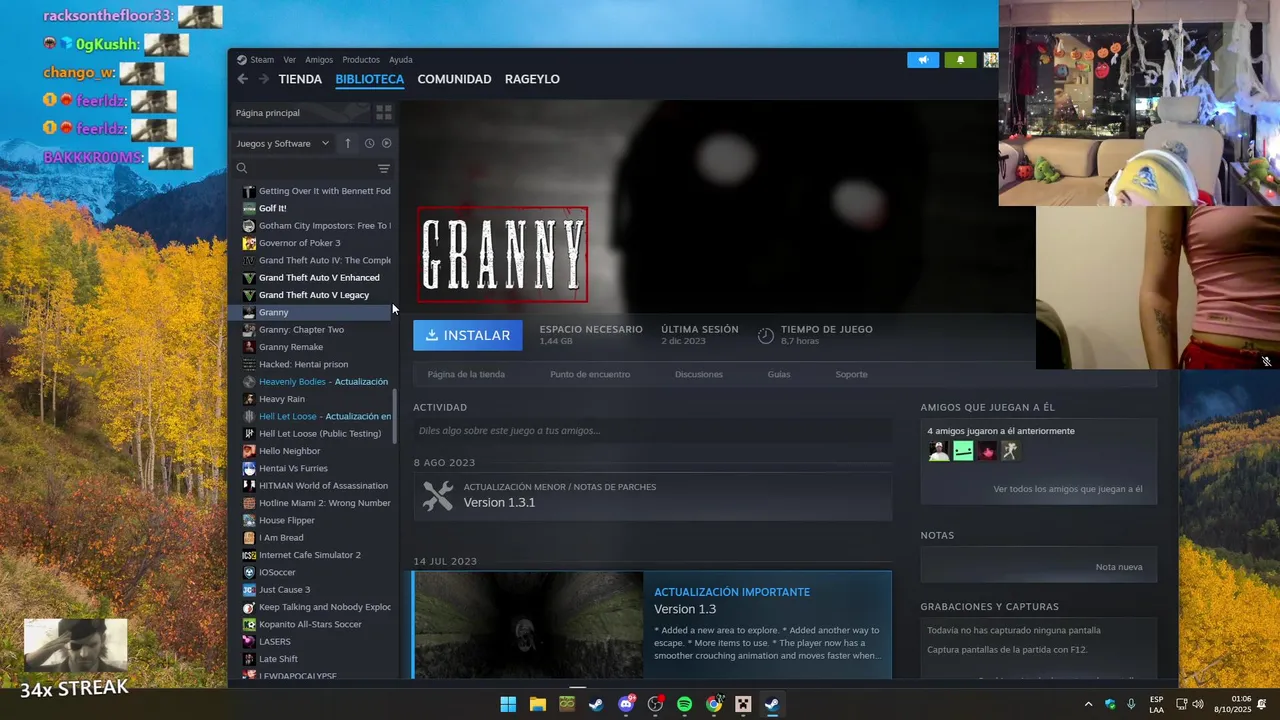Screen dimensions: 1280x720
Task: Select Hello Neighbor in the library
Action: pos(316,451)
